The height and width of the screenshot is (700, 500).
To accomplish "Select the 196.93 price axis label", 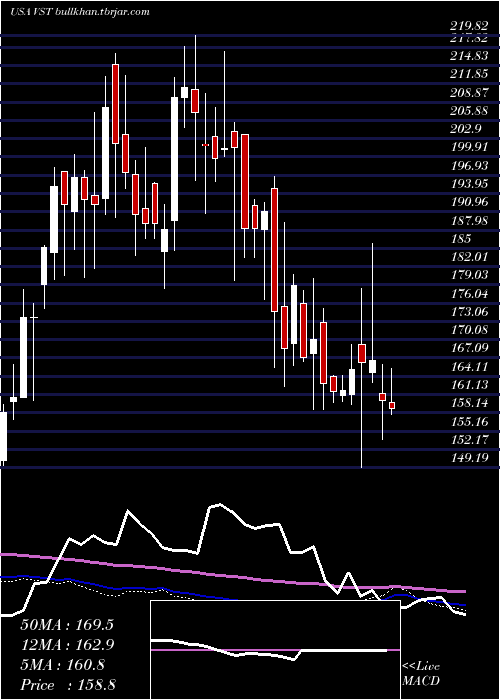I will [x=469, y=166].
